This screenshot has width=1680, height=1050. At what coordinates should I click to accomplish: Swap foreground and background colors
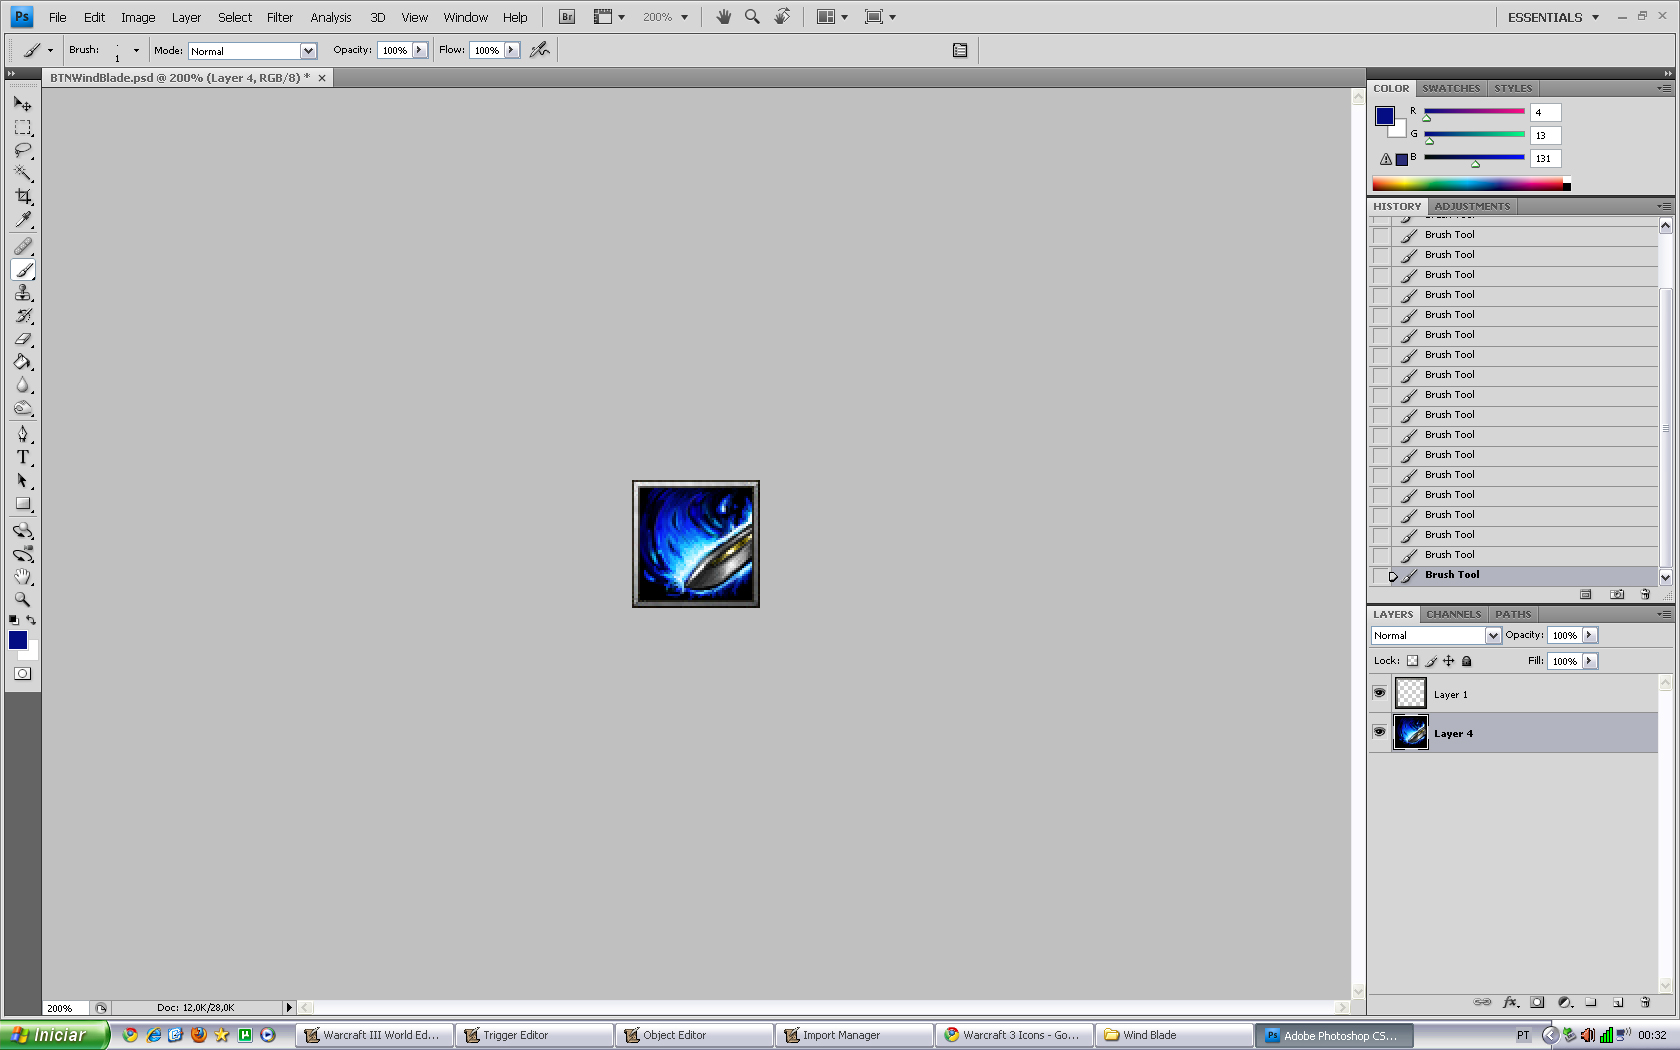(31, 620)
